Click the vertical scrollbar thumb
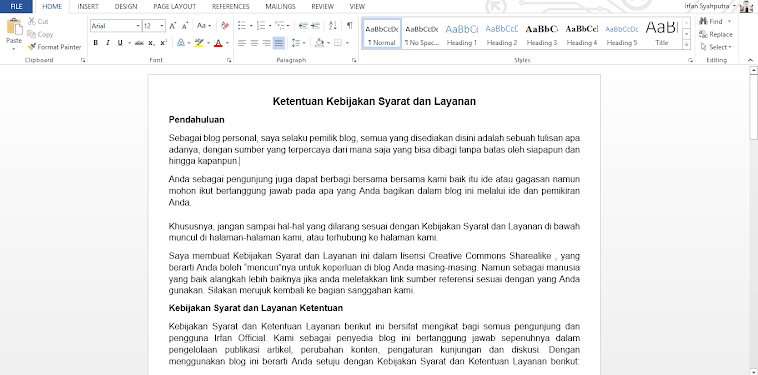This screenshot has height=375, width=758. (x=753, y=107)
